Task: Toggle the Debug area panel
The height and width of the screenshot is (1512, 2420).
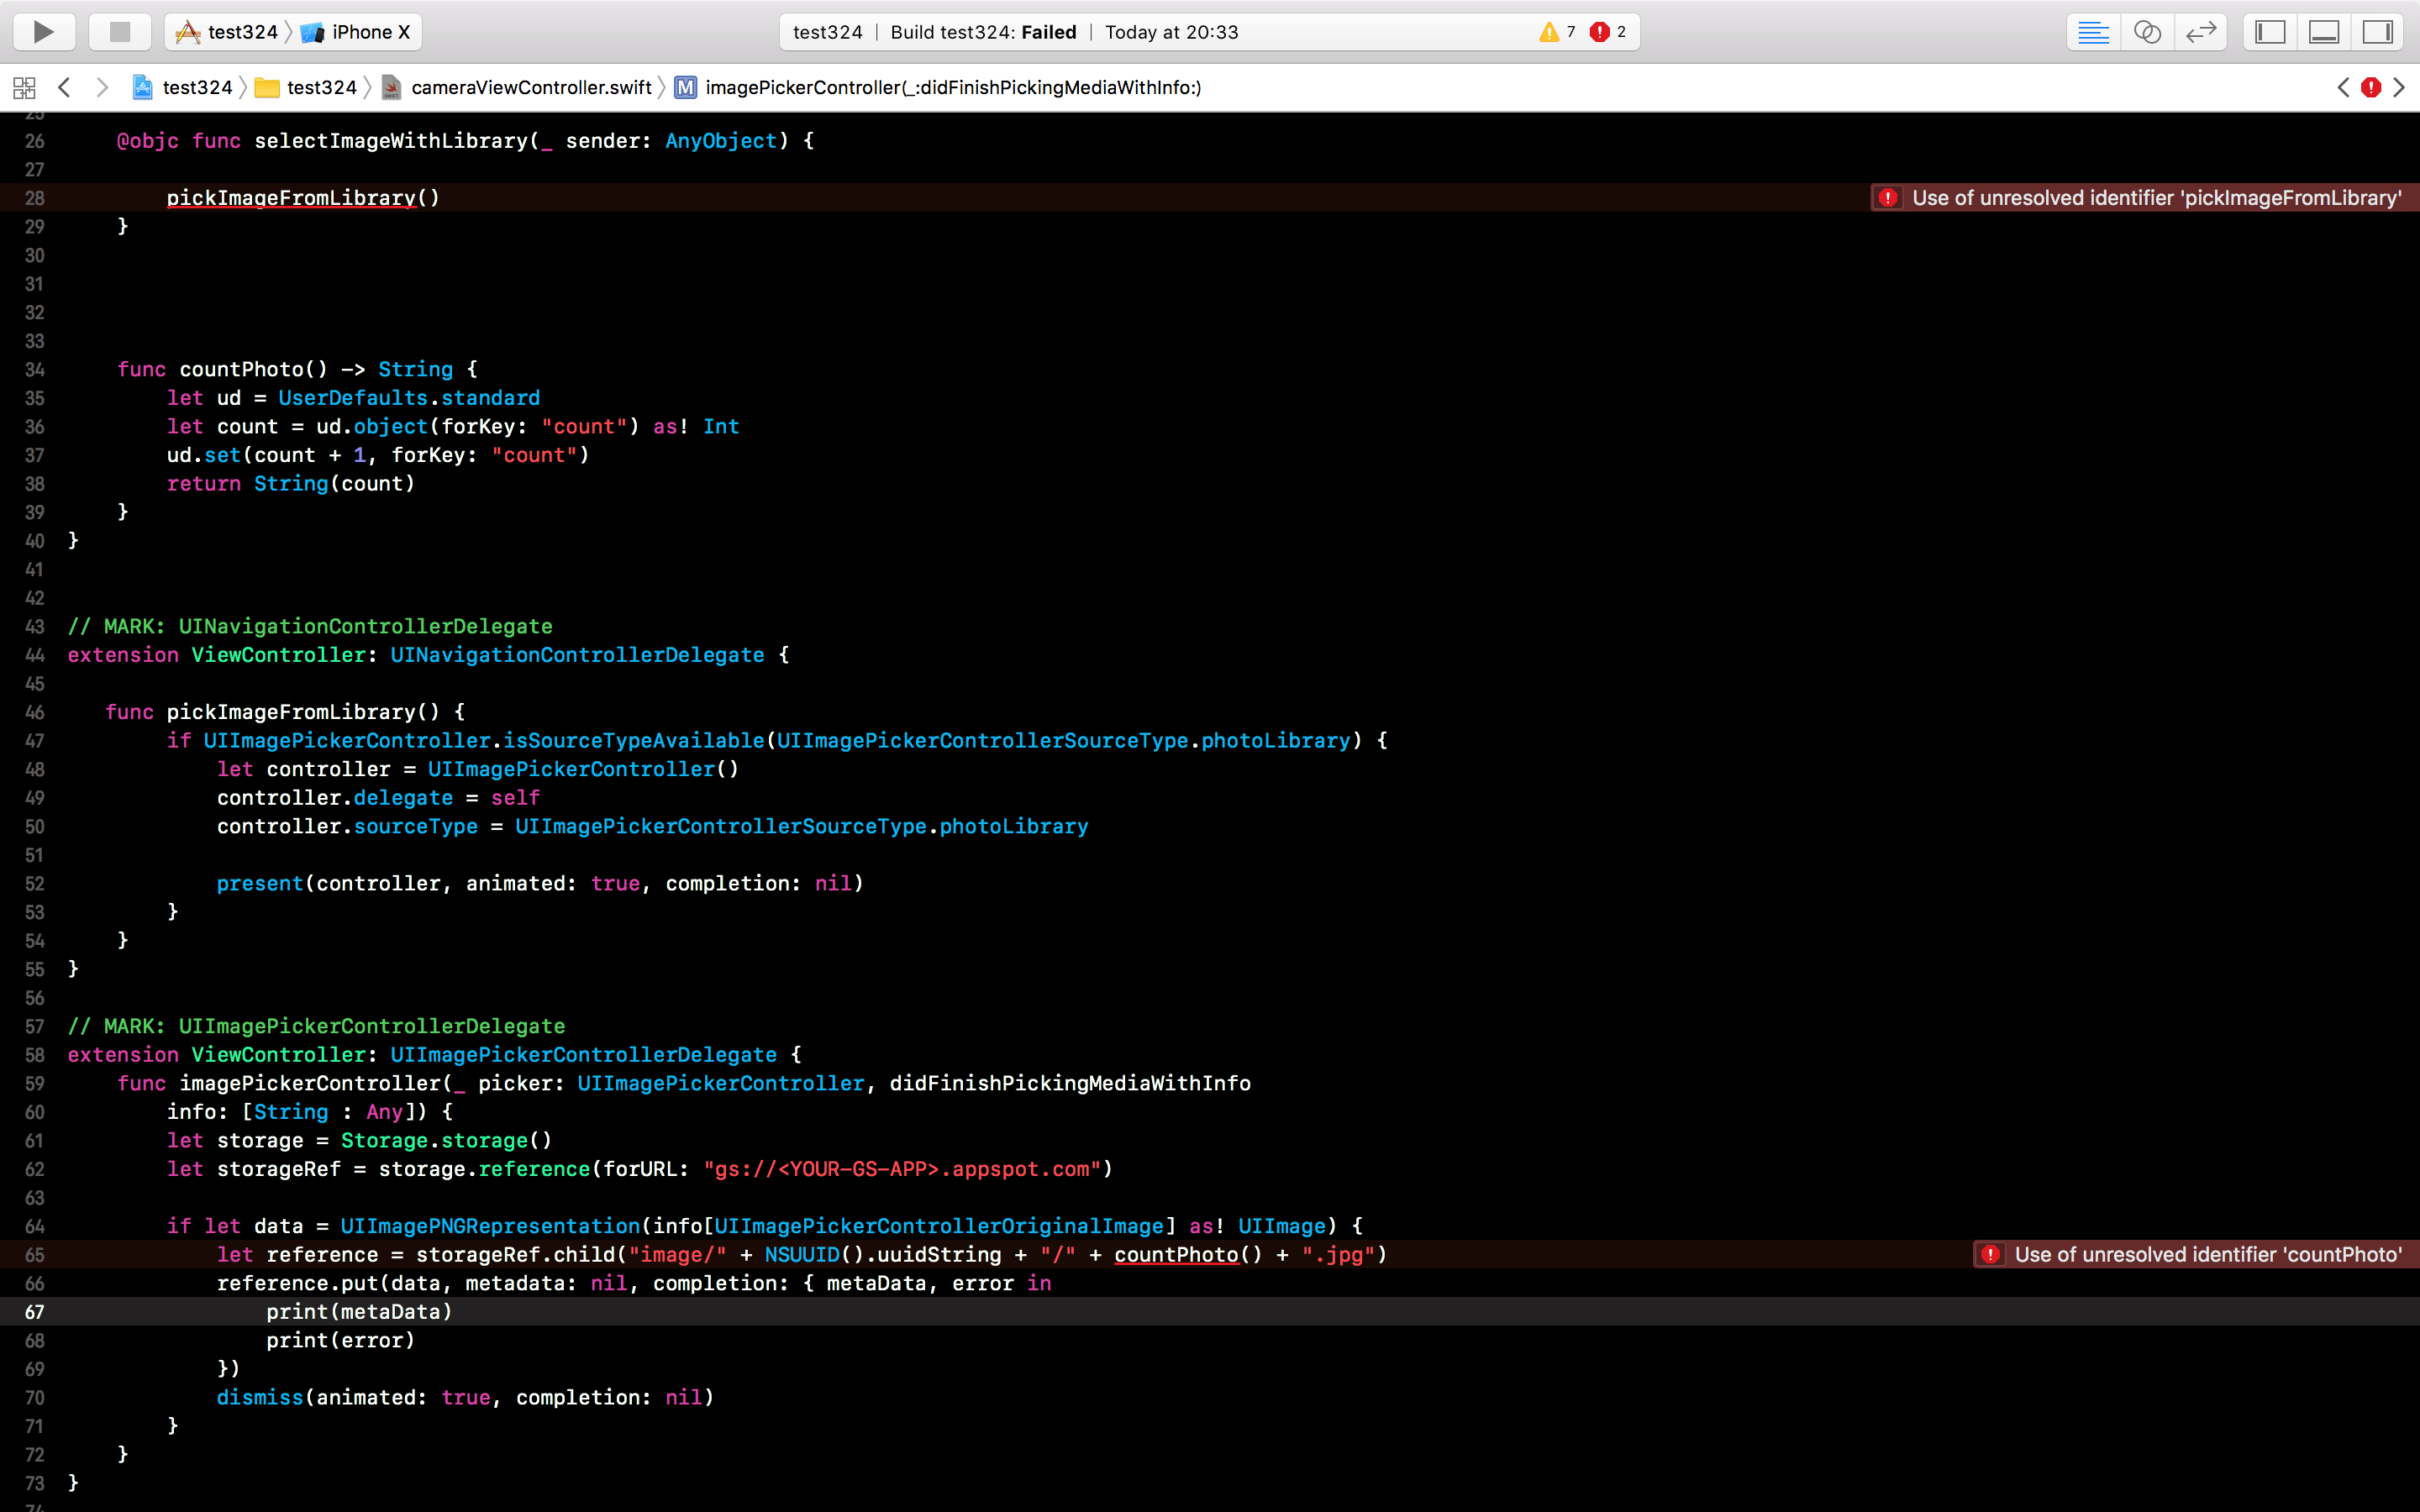Action: 2324,32
